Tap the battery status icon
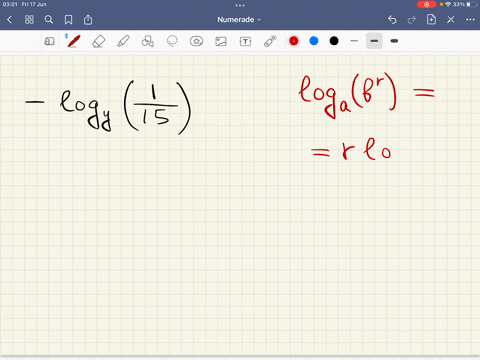This screenshot has height=360, width=480. point(472,4)
